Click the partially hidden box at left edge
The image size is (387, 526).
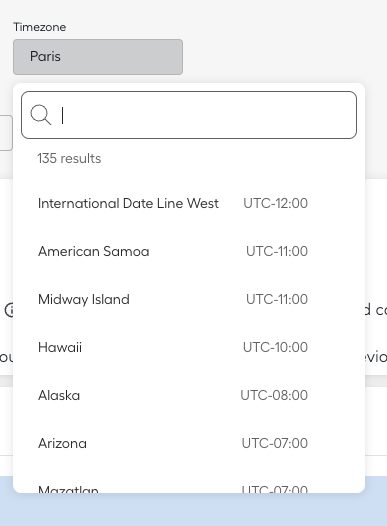[x=6, y=133]
